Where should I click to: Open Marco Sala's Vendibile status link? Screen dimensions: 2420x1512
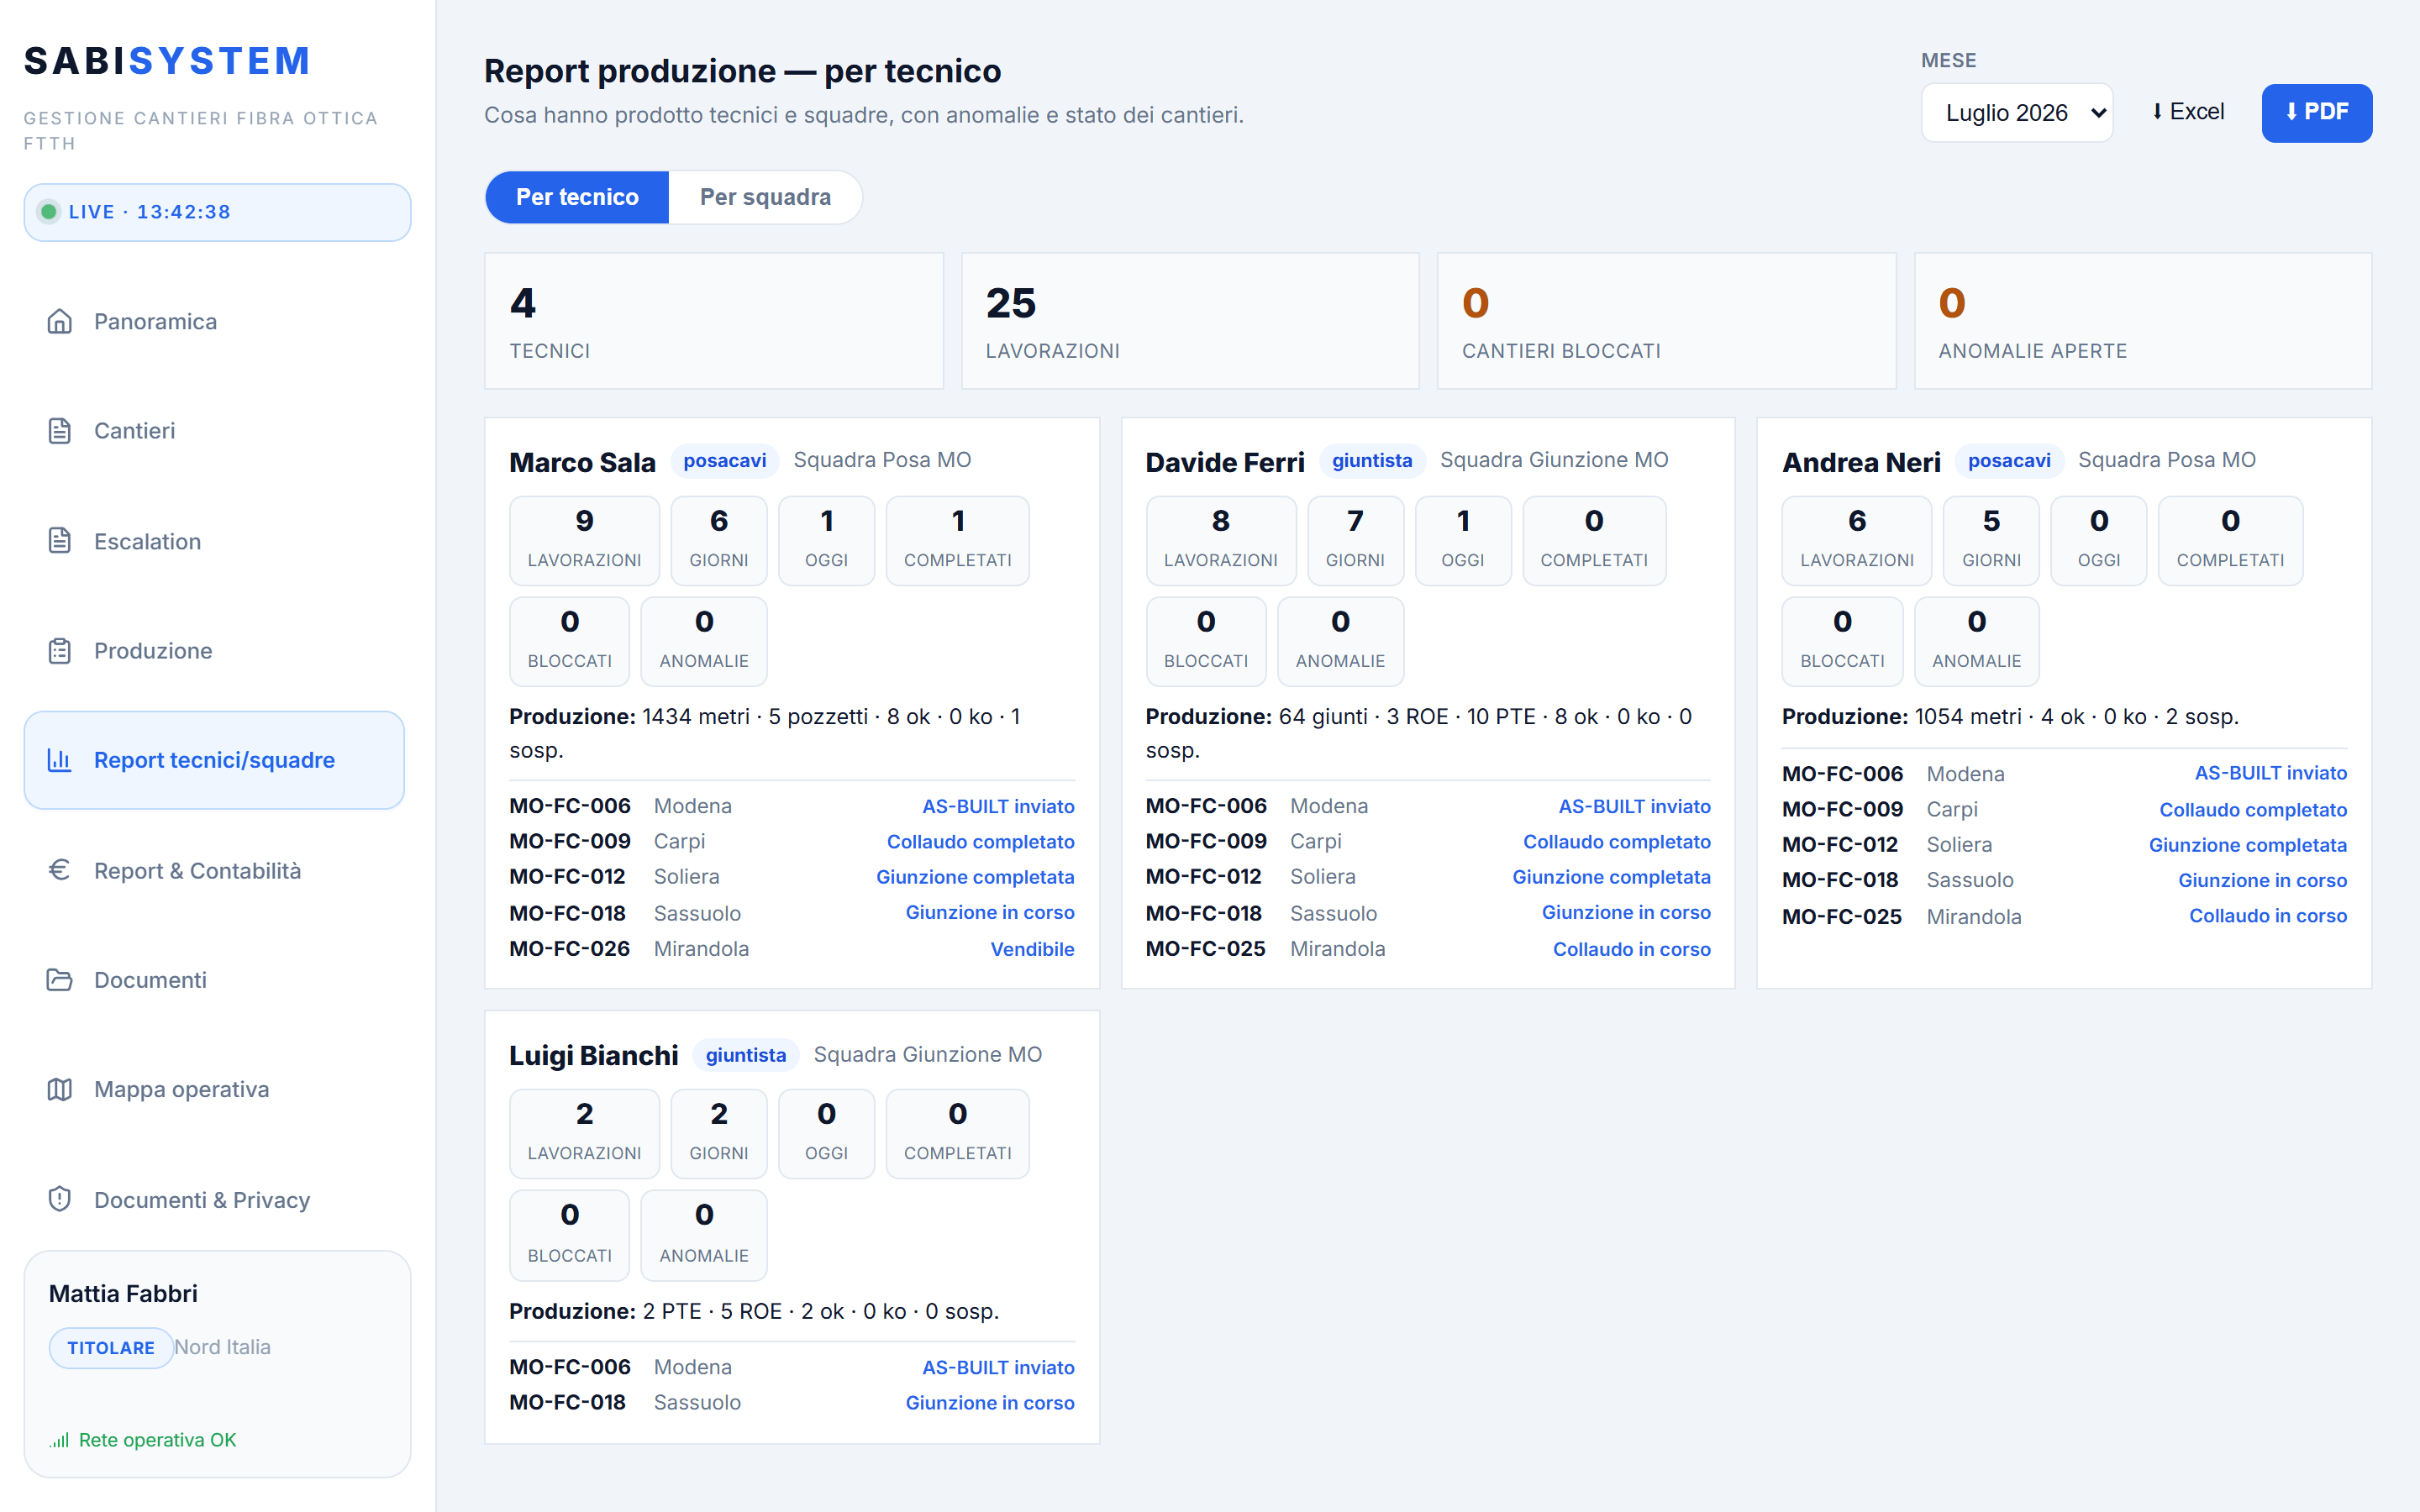tap(1032, 949)
